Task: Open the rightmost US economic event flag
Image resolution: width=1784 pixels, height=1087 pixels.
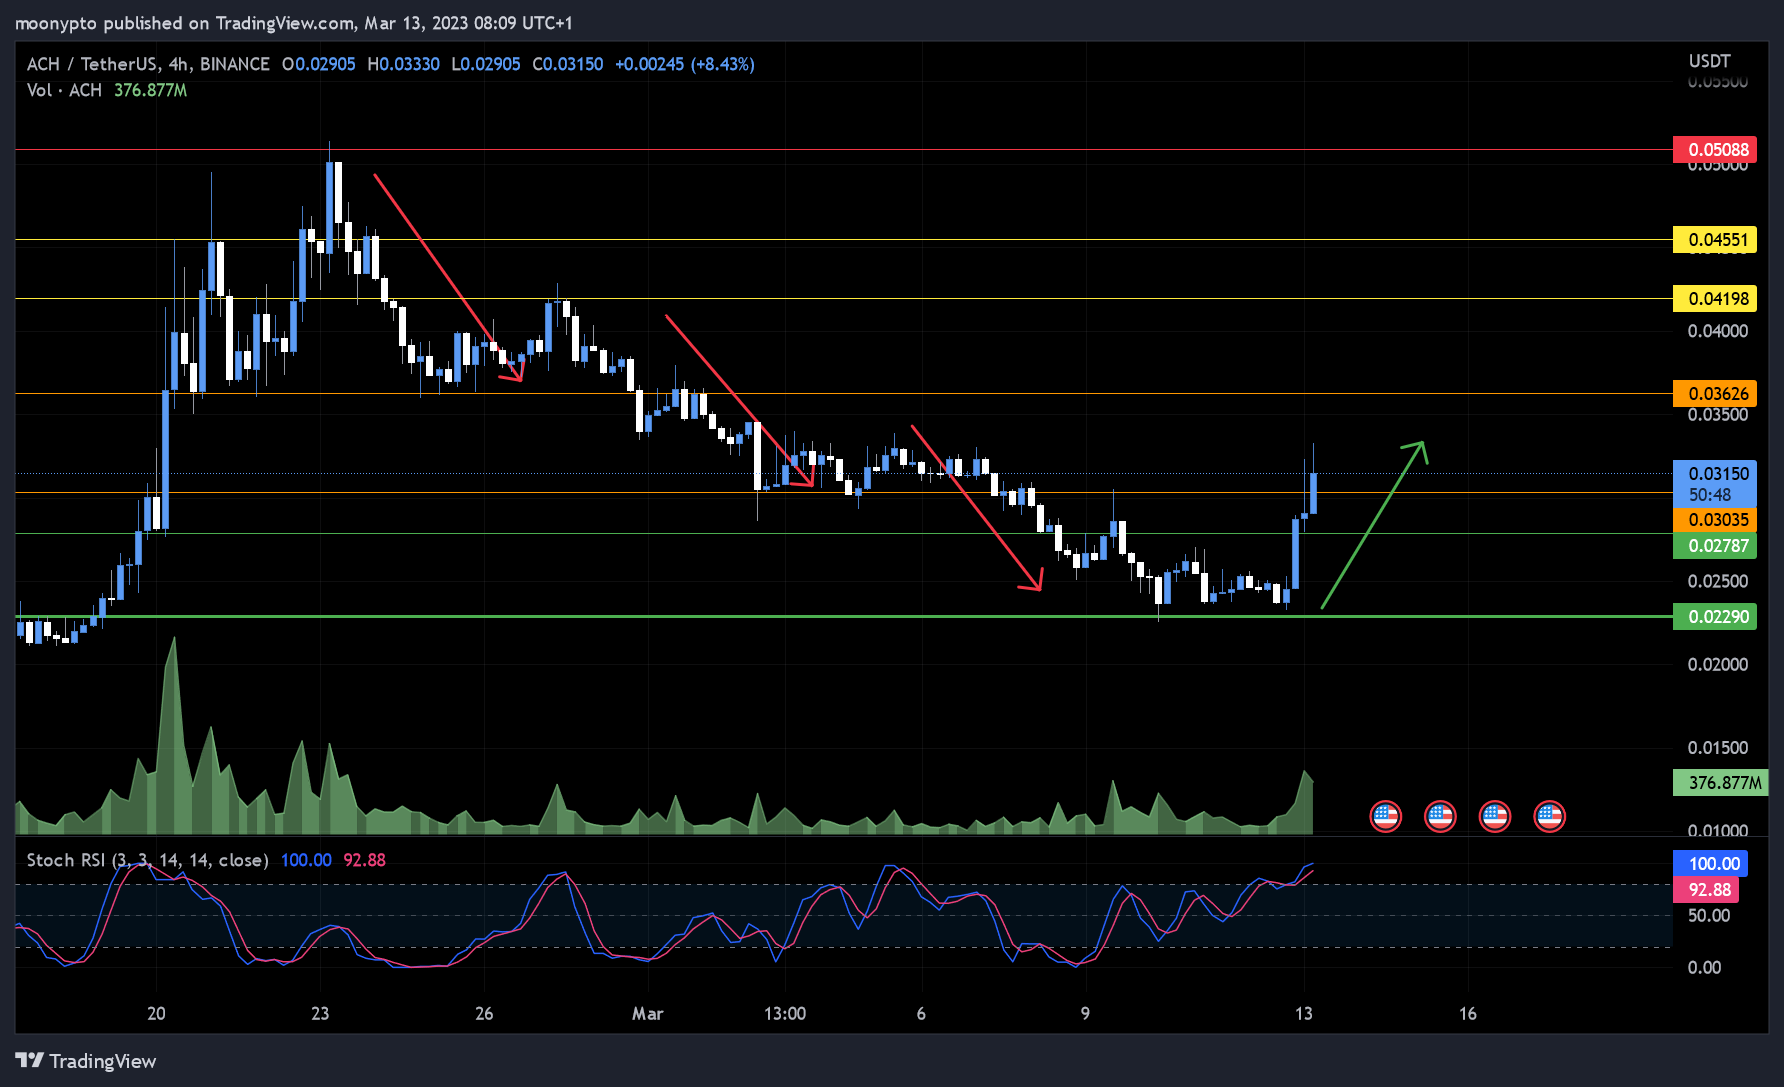Action: click(x=1549, y=817)
